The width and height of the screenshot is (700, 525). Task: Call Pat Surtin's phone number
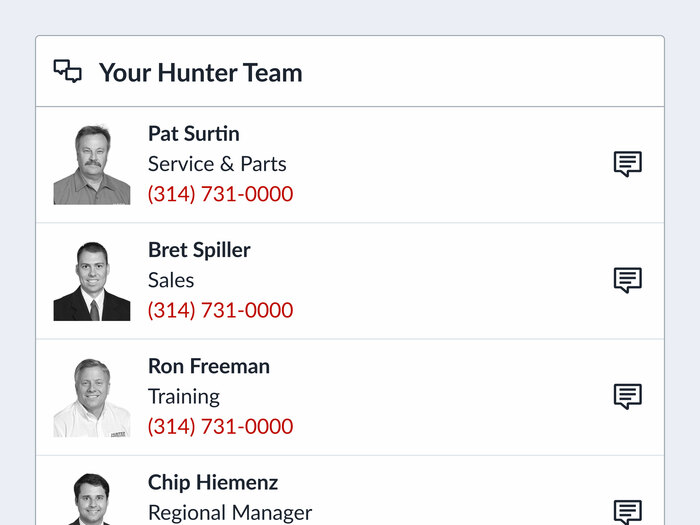(x=221, y=194)
